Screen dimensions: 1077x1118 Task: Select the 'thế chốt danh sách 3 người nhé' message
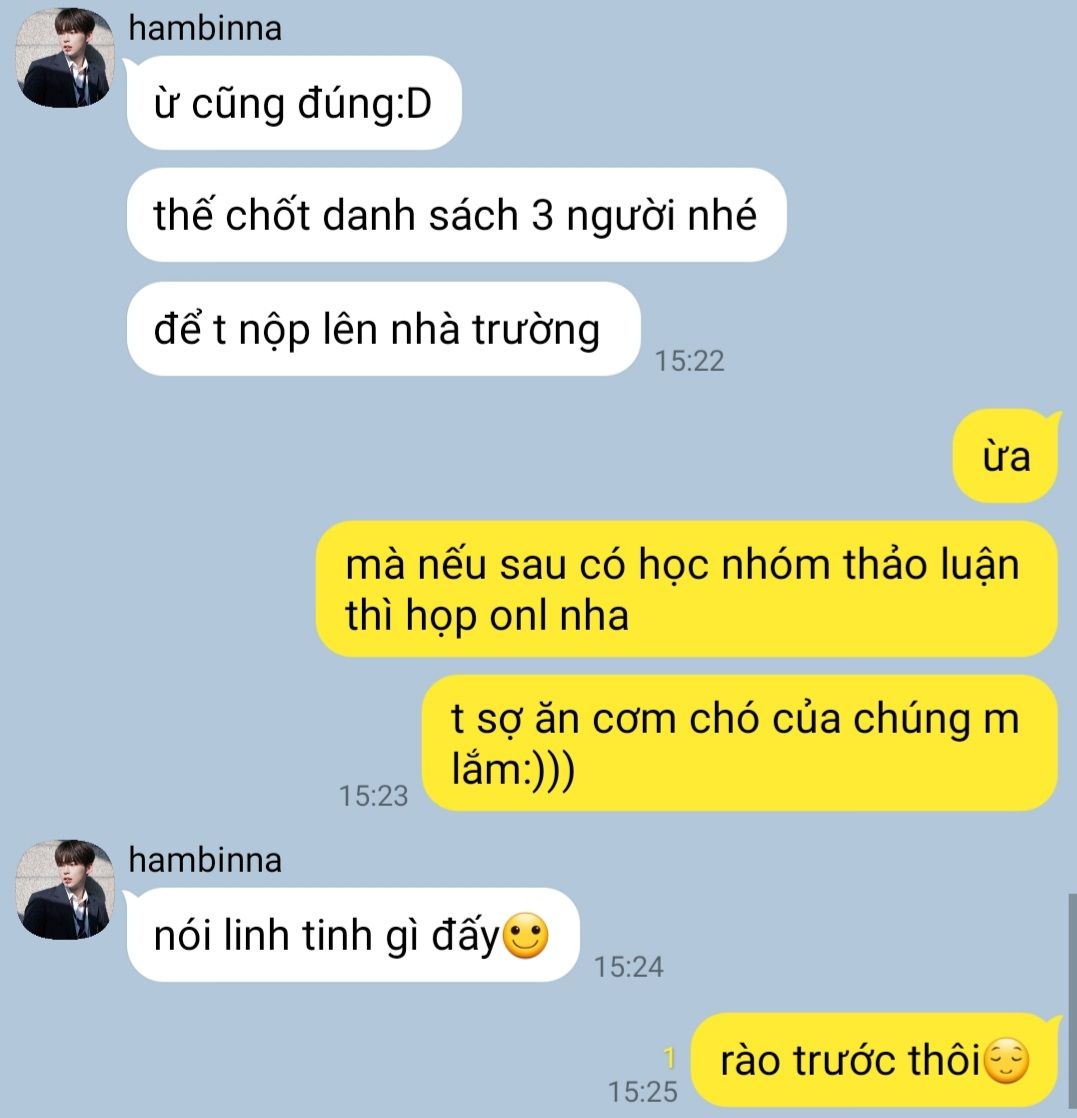(x=456, y=215)
